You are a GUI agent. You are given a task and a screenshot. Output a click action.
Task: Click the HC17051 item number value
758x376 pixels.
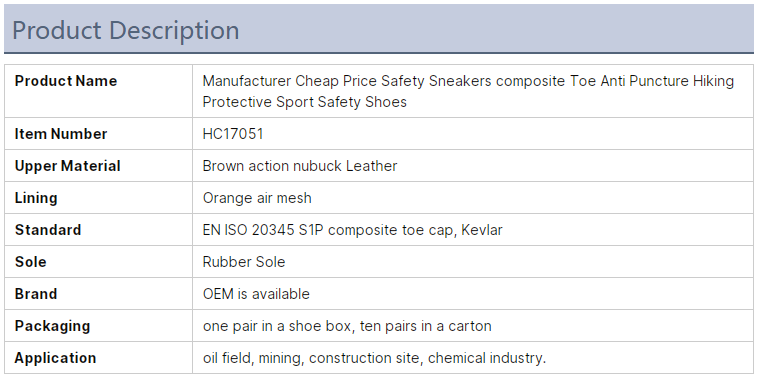233,134
